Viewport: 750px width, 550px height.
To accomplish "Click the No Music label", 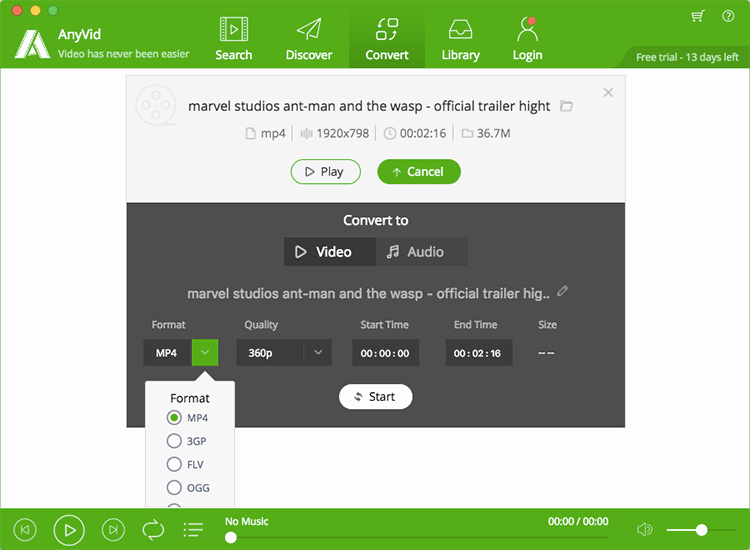I will pyautogui.click(x=247, y=521).
